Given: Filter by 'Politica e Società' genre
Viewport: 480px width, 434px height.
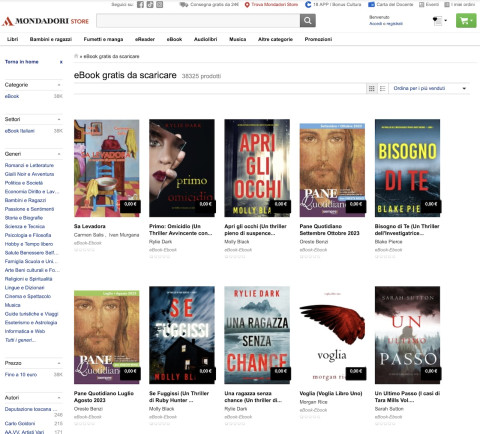Looking at the screenshot, I should [24, 183].
